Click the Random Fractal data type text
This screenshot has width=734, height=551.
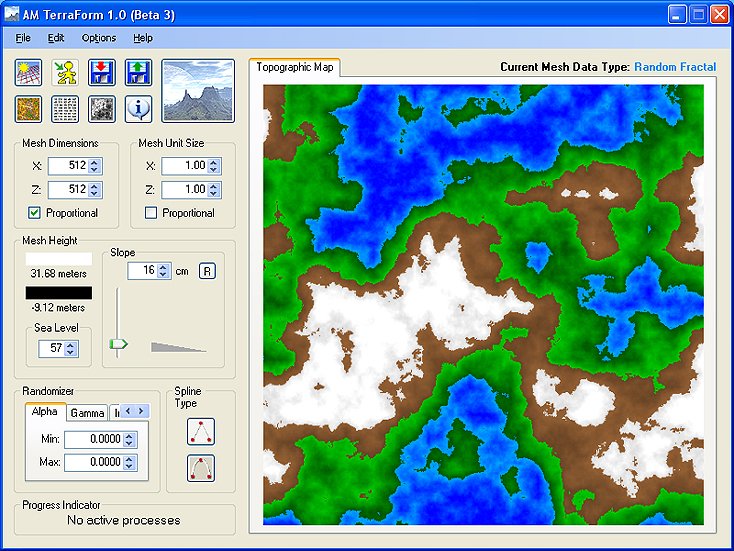coord(675,67)
